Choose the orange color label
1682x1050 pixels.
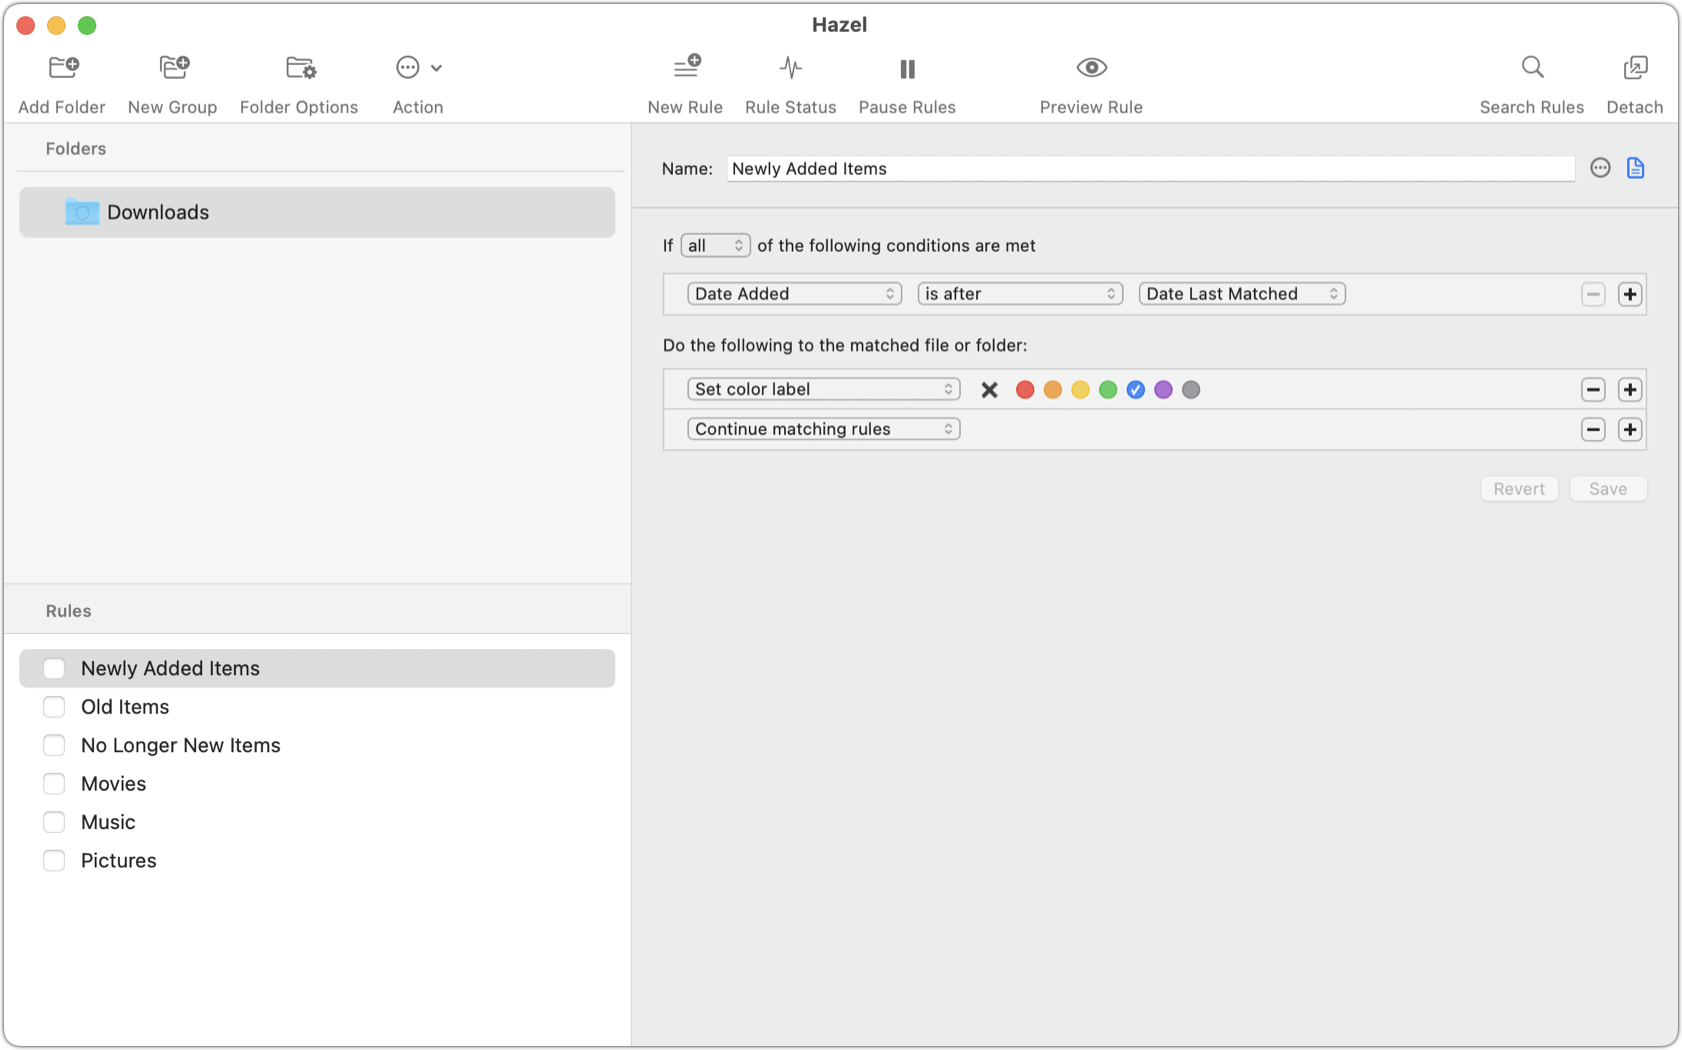click(x=1053, y=390)
